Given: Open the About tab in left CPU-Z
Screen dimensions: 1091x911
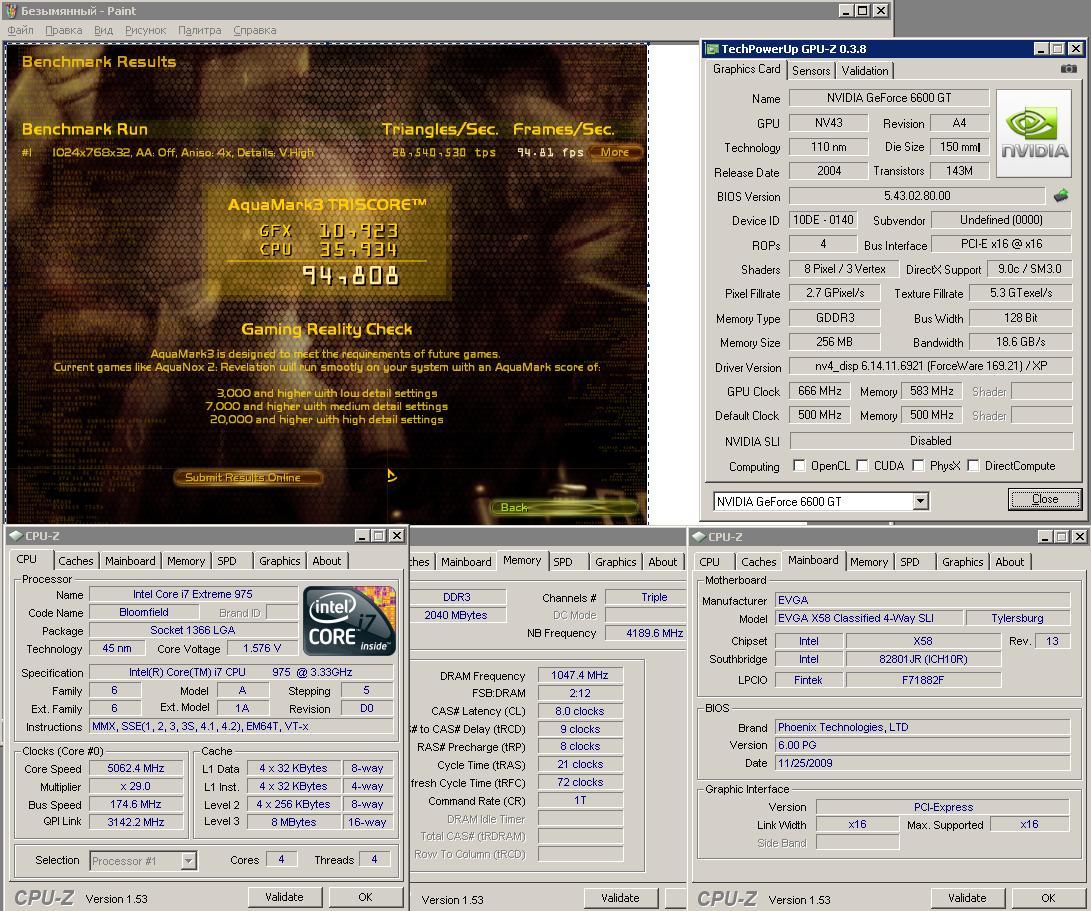Looking at the screenshot, I should [326, 561].
